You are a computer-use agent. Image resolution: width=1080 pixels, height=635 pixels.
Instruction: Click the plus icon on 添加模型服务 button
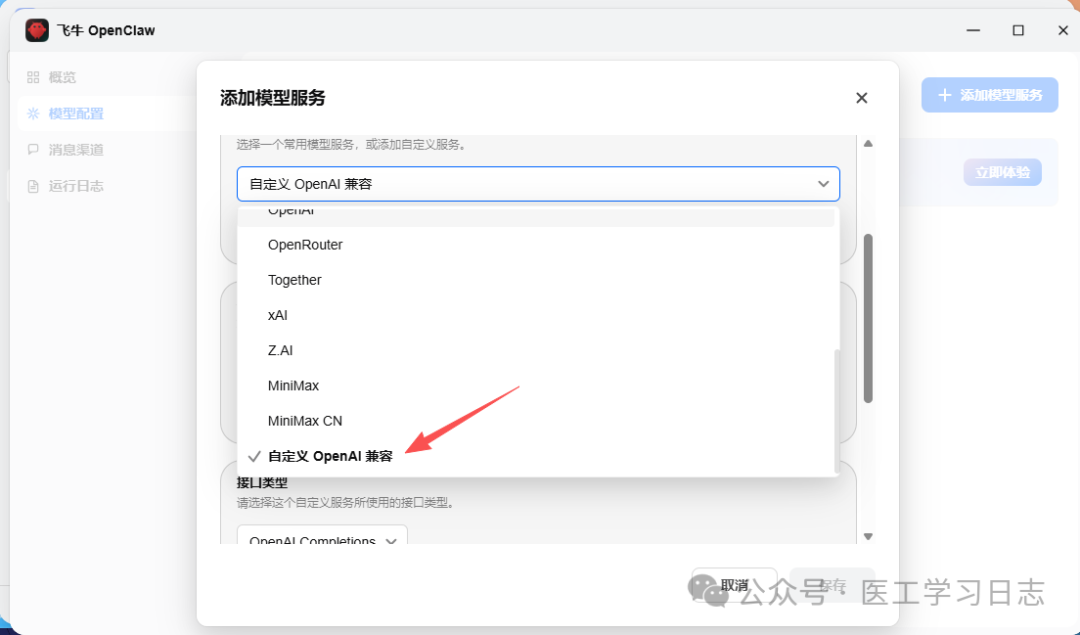point(945,95)
